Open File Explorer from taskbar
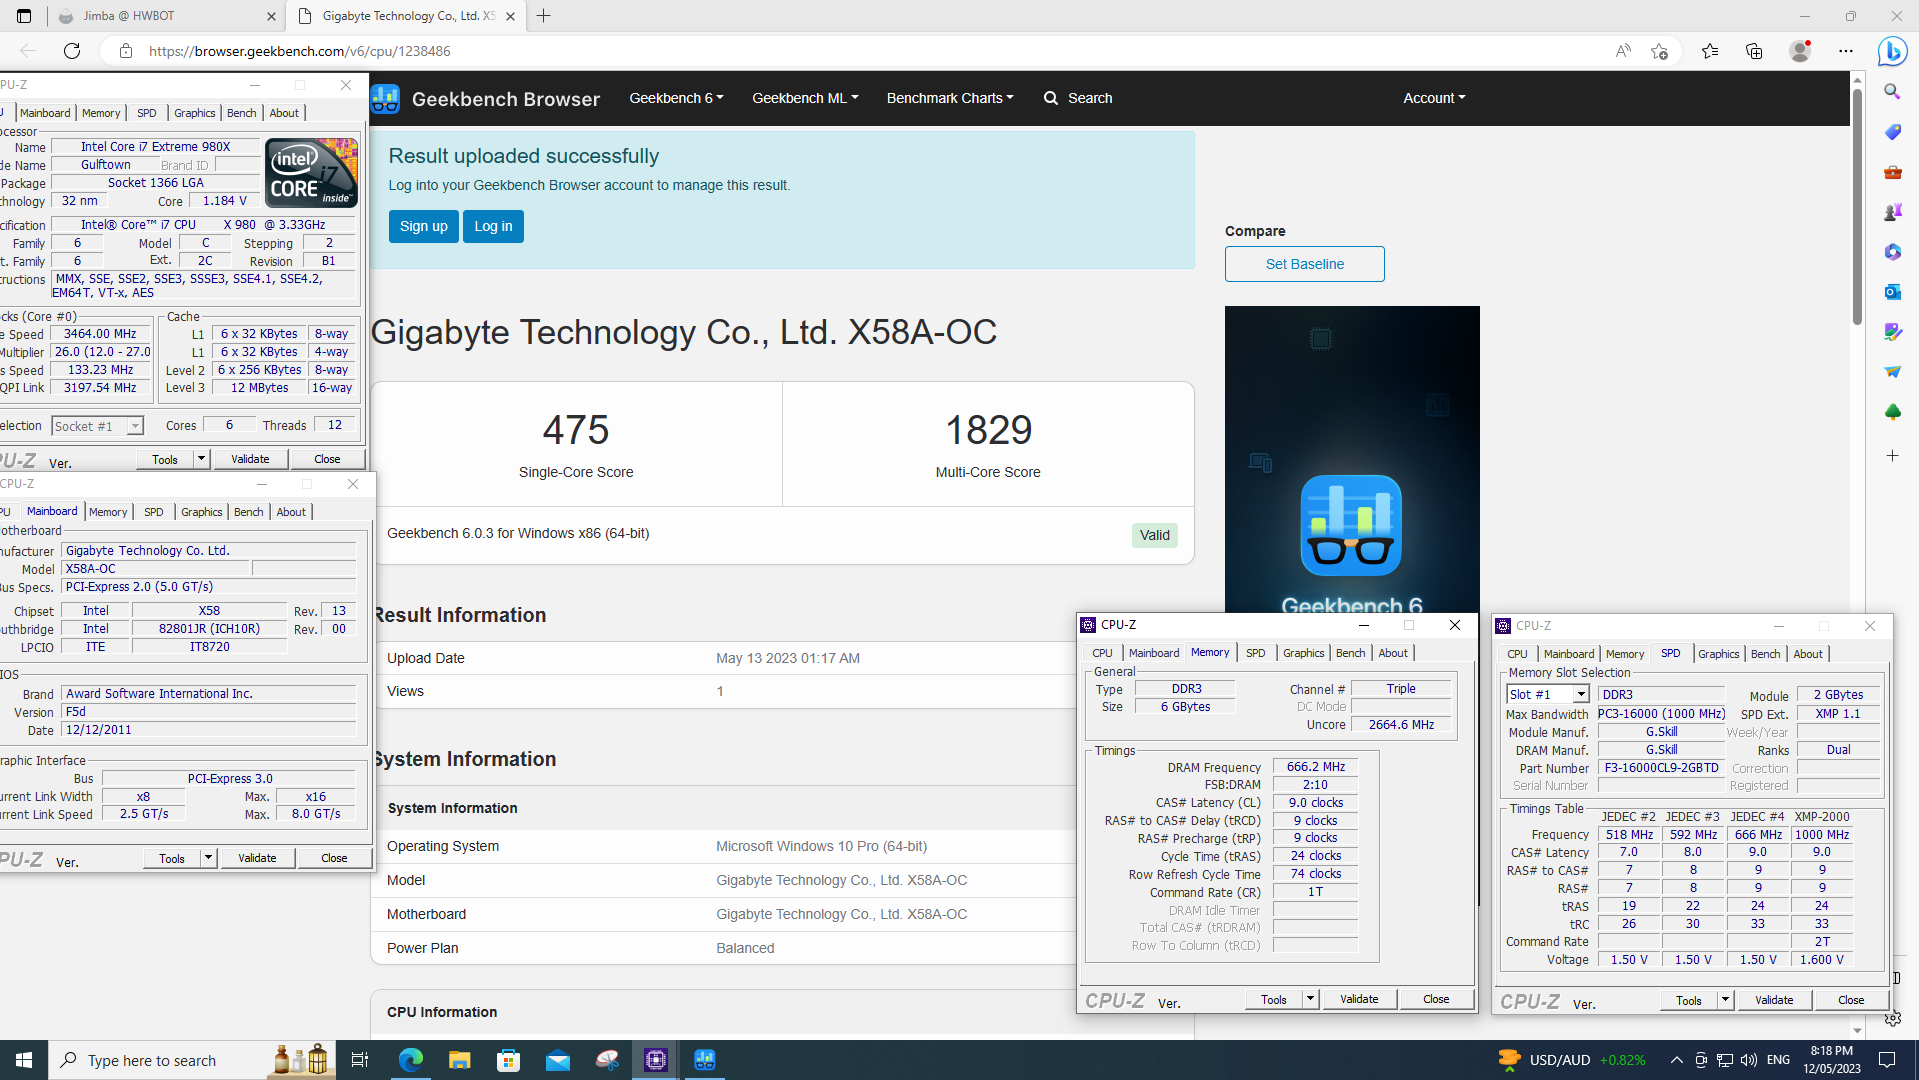 click(459, 1060)
